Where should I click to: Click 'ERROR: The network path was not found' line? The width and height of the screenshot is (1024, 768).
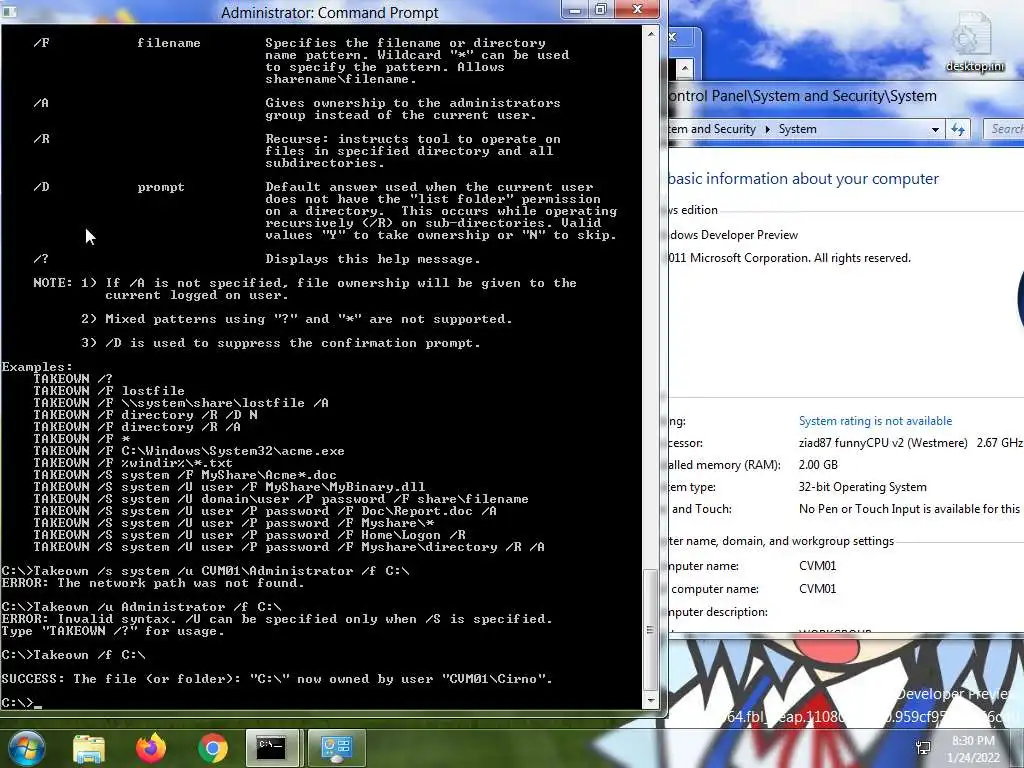(153, 583)
